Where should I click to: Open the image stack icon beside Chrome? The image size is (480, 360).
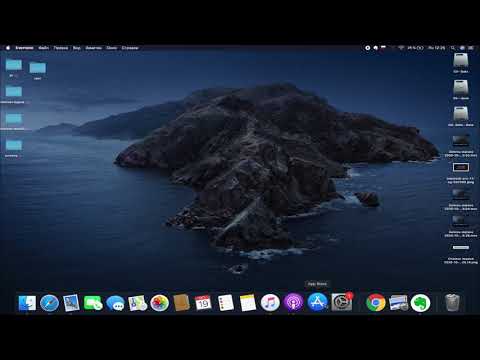pos(398,303)
